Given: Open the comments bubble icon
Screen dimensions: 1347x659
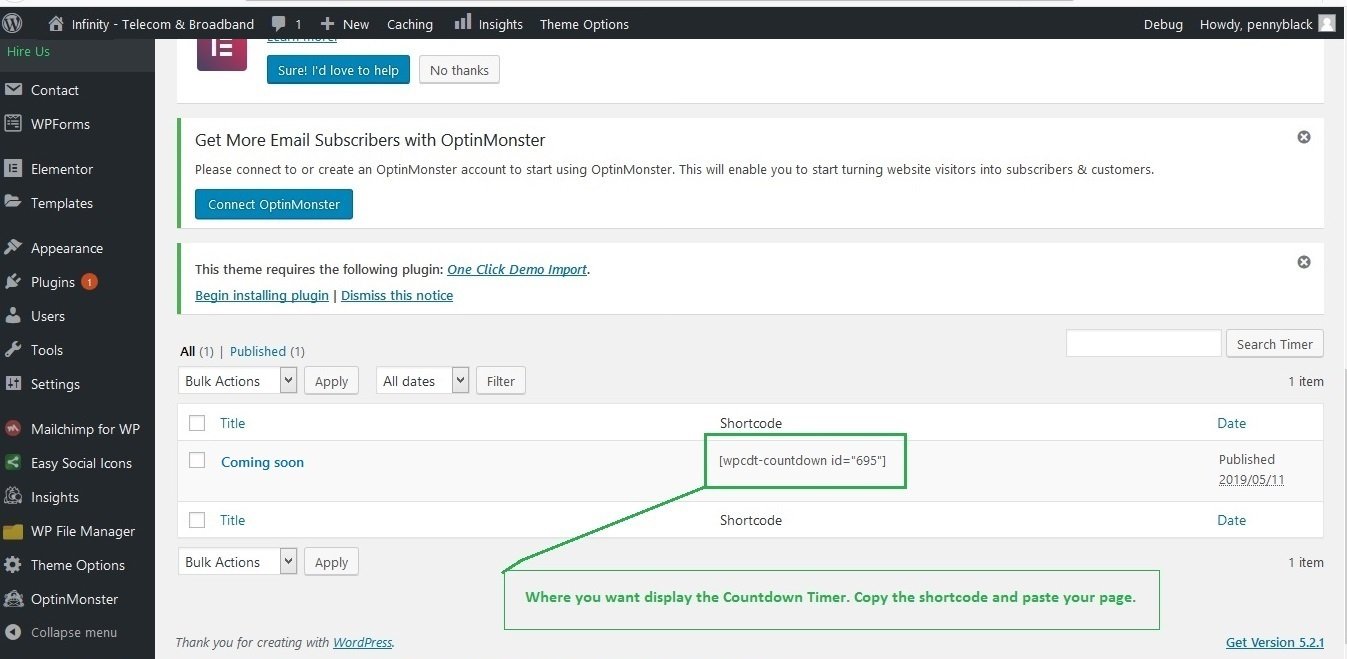Looking at the screenshot, I should pos(278,23).
